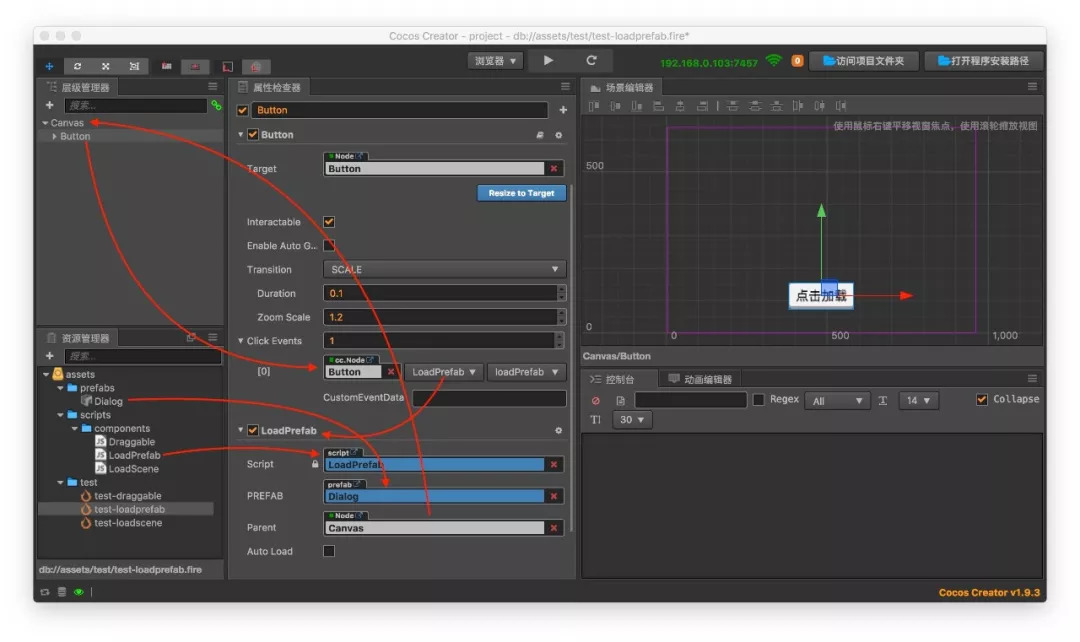Click the open project folder button
This screenshot has width=1080, height=642.
coord(862,61)
